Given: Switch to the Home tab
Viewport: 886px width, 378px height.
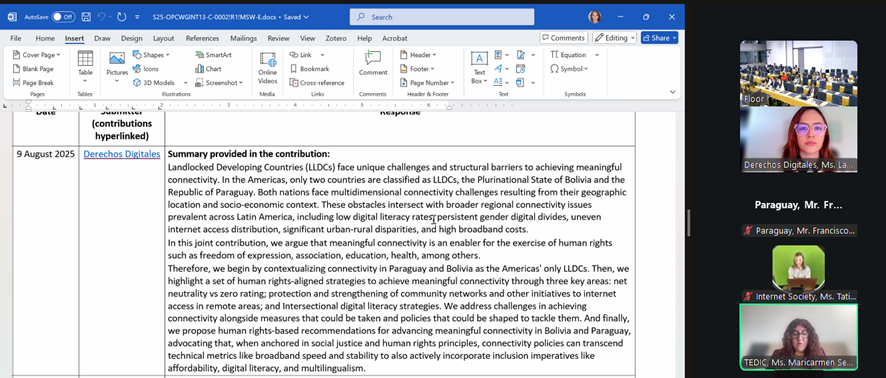Looking at the screenshot, I should click(x=45, y=38).
